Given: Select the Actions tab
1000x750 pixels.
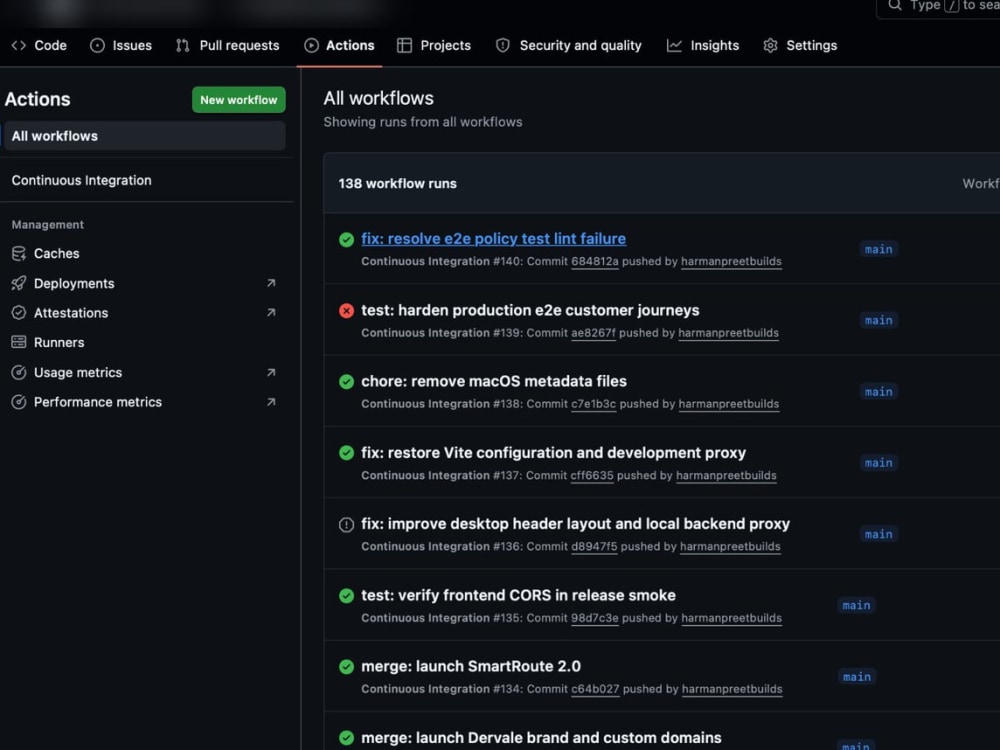Looking at the screenshot, I should click(x=339, y=45).
